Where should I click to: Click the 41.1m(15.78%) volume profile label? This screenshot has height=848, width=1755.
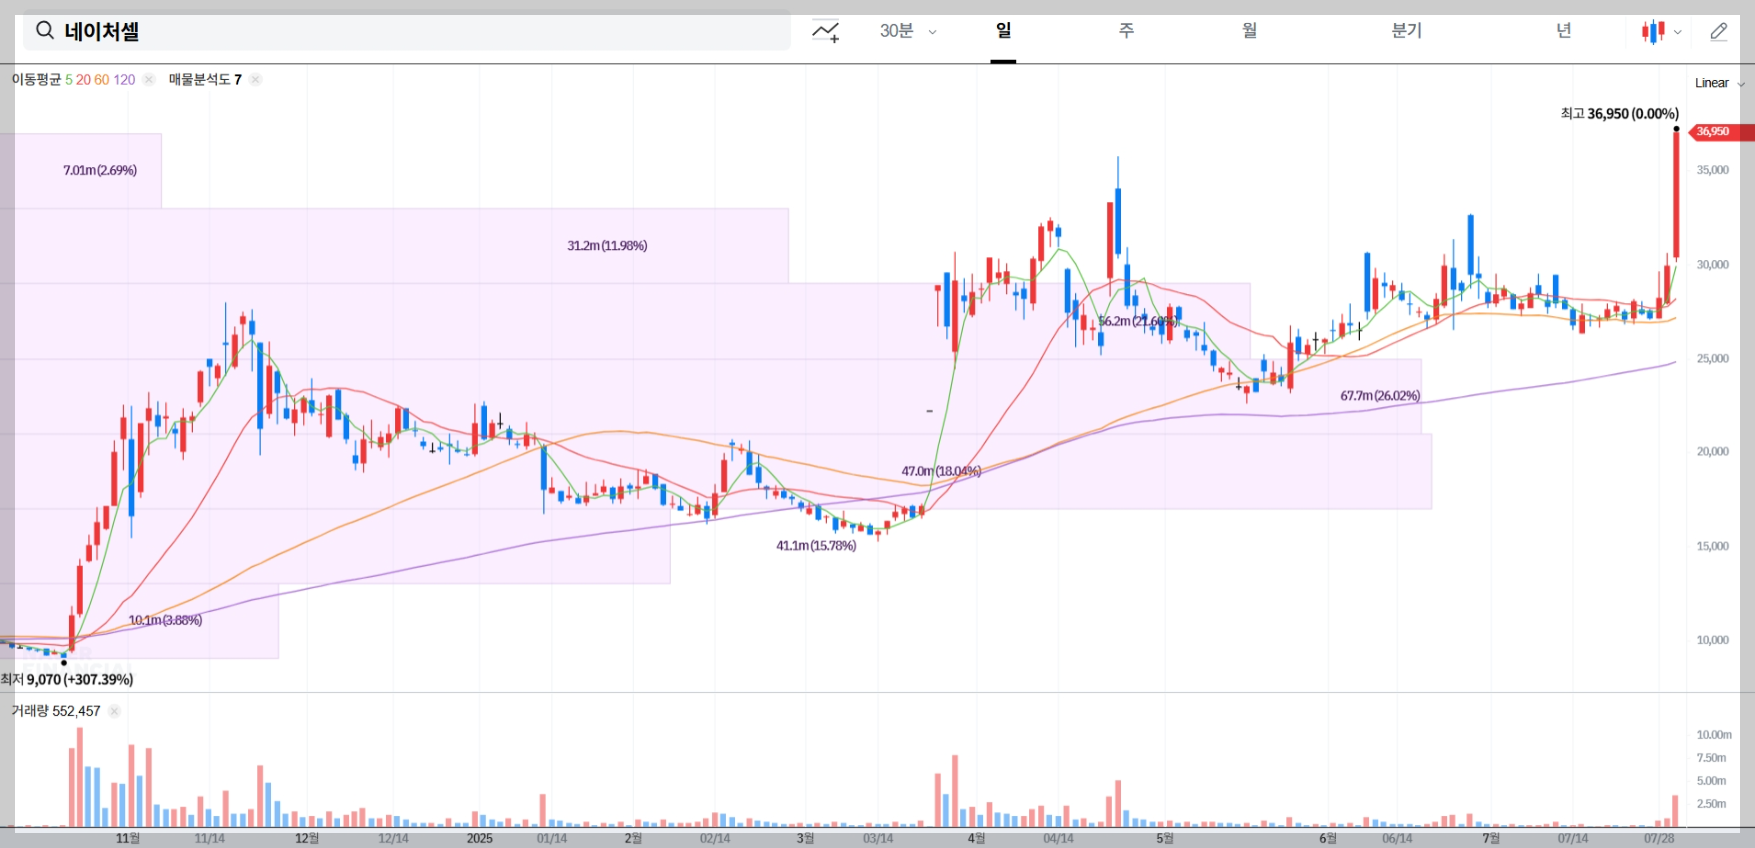coord(816,546)
